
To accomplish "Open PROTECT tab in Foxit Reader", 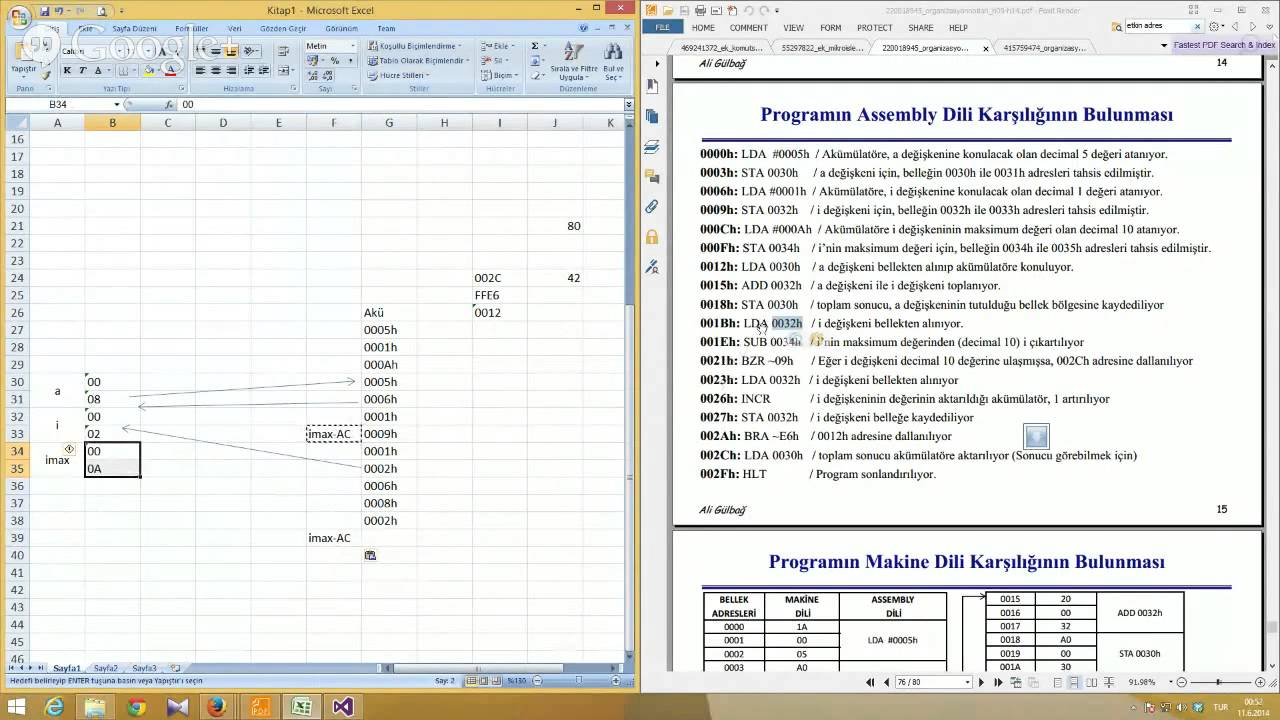I will coord(875,28).
